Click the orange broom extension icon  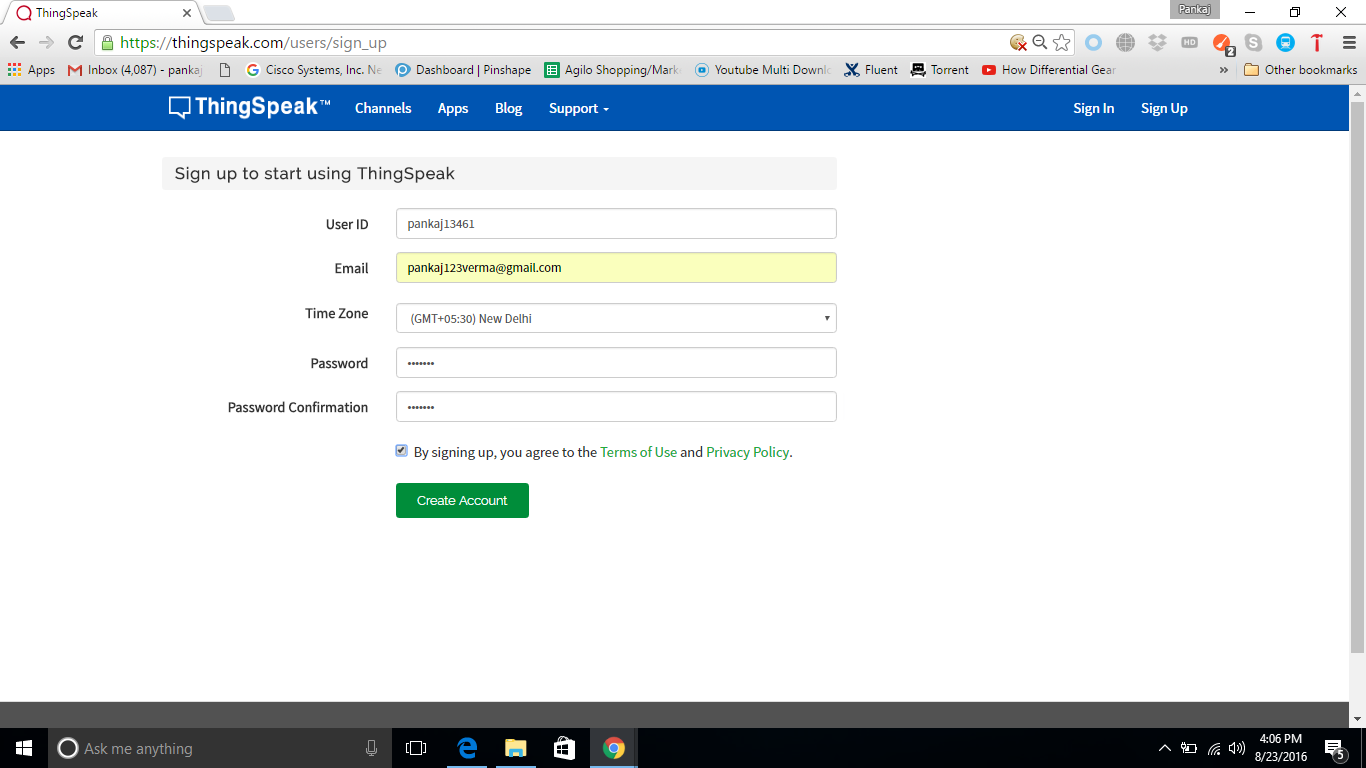point(1222,43)
